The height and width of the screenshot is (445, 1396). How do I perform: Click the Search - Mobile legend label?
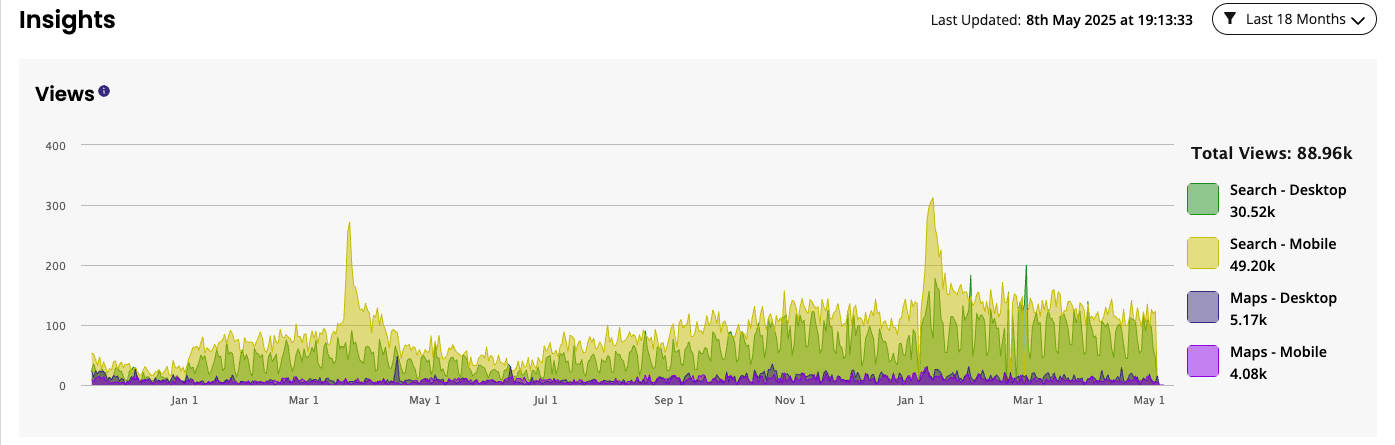[1283, 244]
